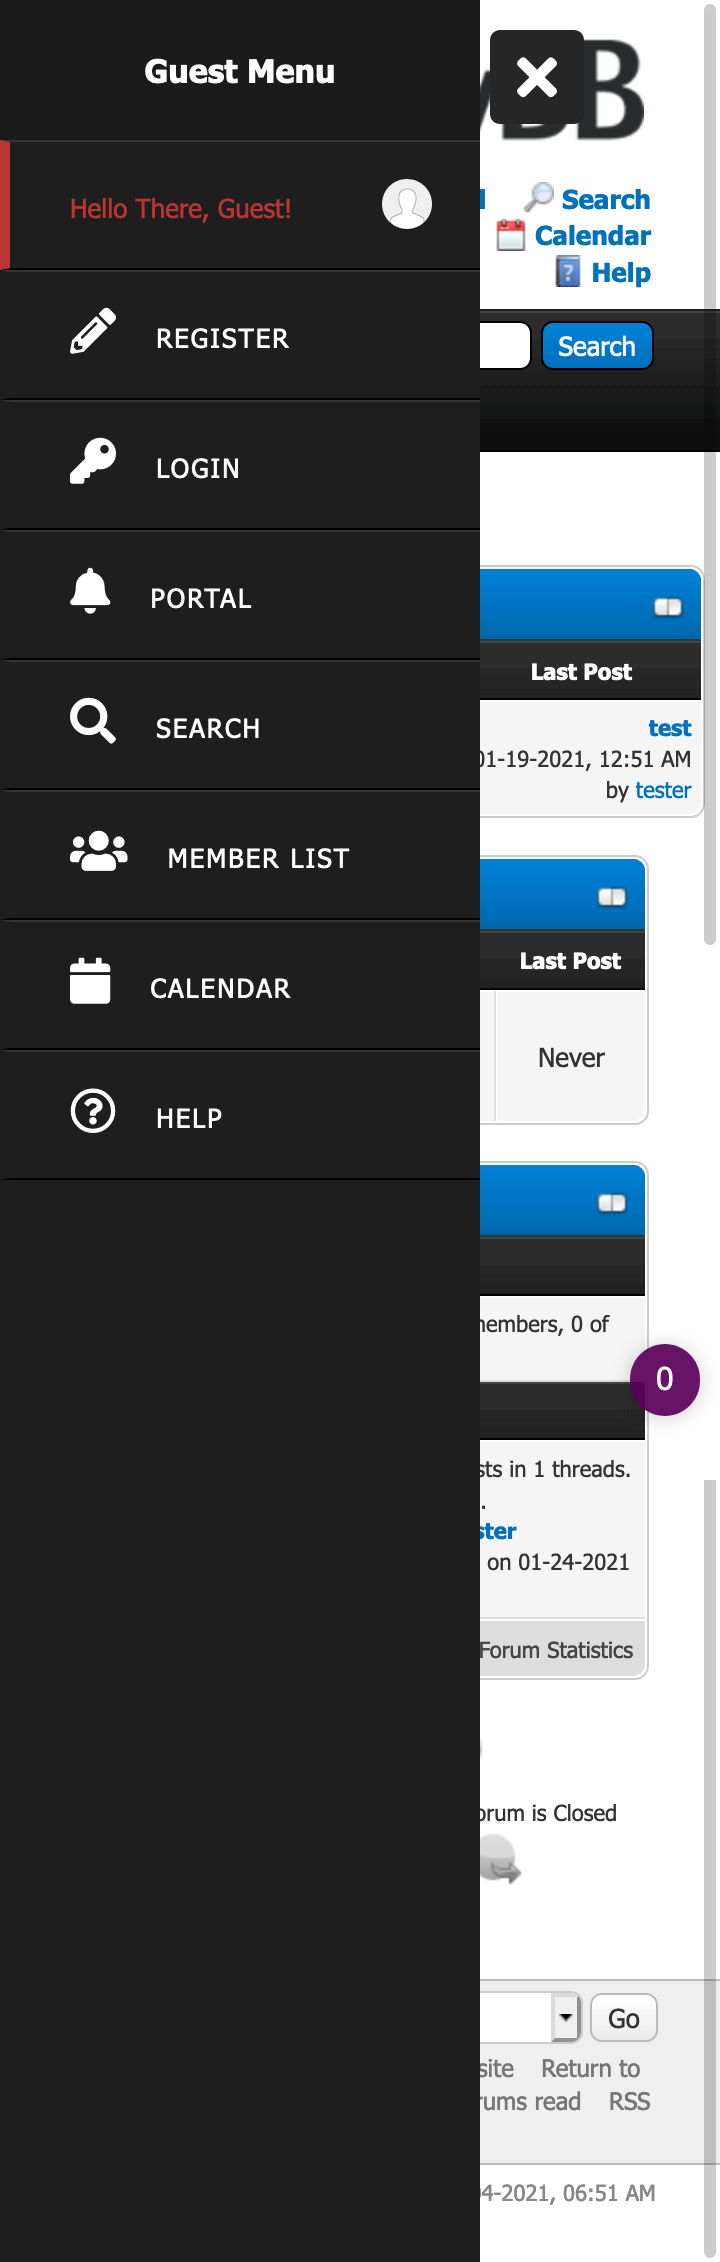720x2262 pixels.
Task: Click the key icon next to Login
Action: point(93,461)
